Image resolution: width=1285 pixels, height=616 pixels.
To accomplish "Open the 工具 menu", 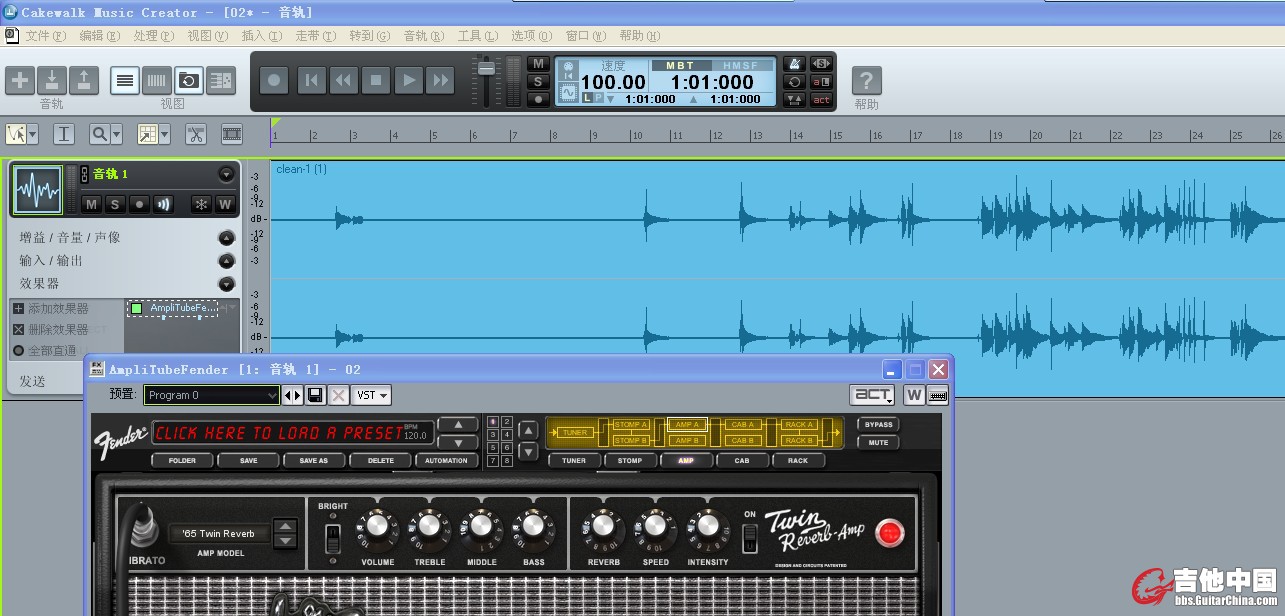I will [x=477, y=36].
